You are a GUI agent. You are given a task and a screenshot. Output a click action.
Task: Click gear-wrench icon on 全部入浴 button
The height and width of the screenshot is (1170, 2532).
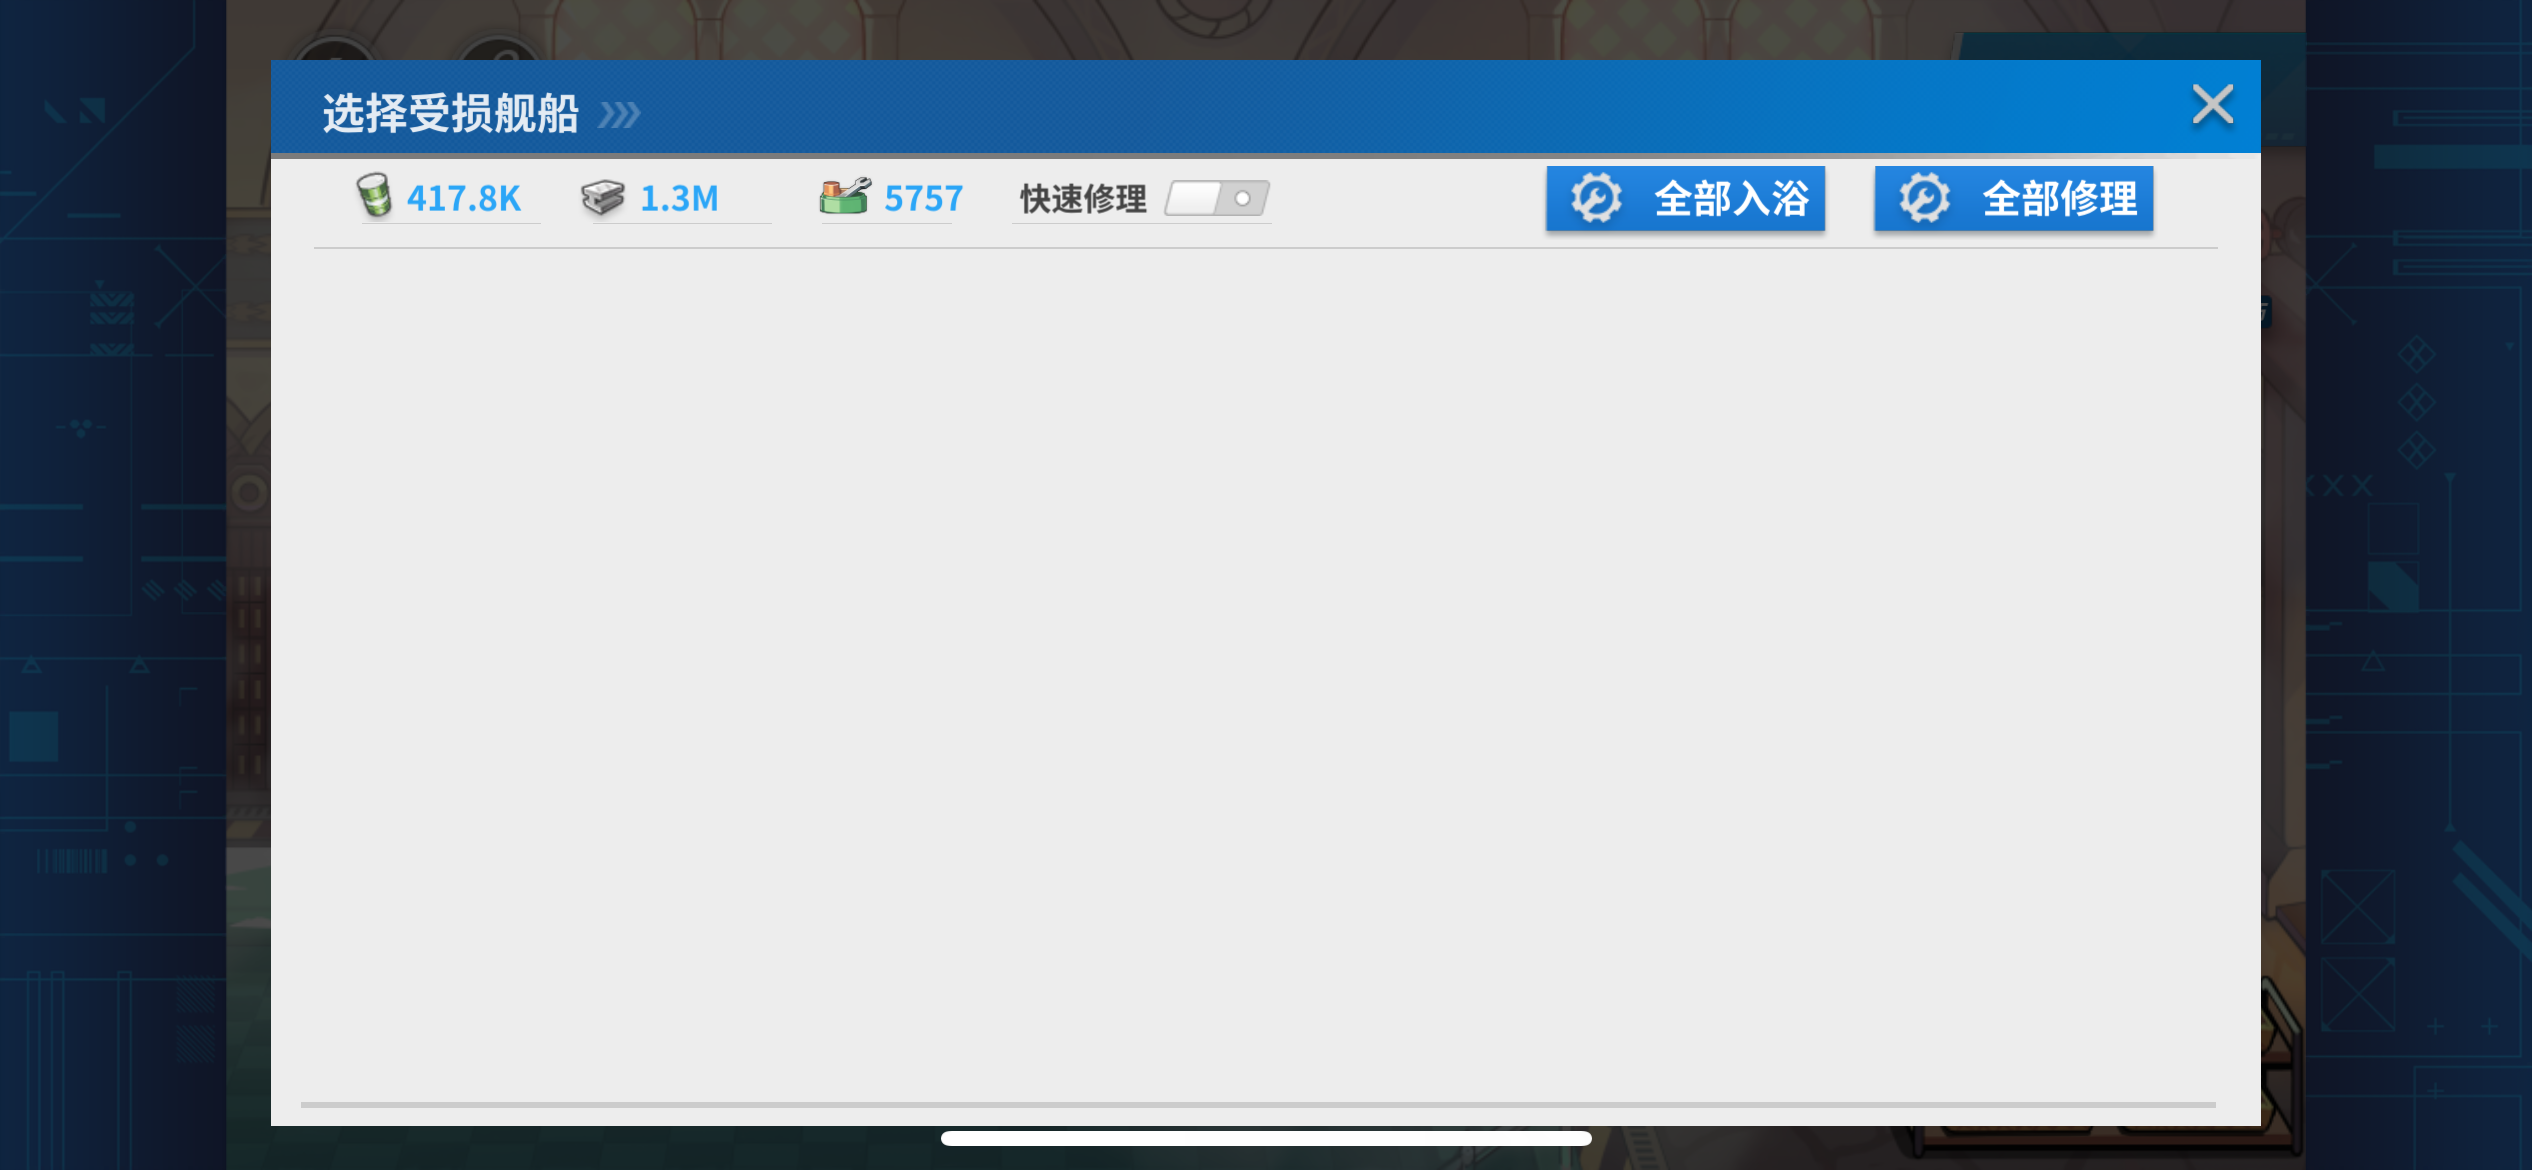click(x=1595, y=198)
